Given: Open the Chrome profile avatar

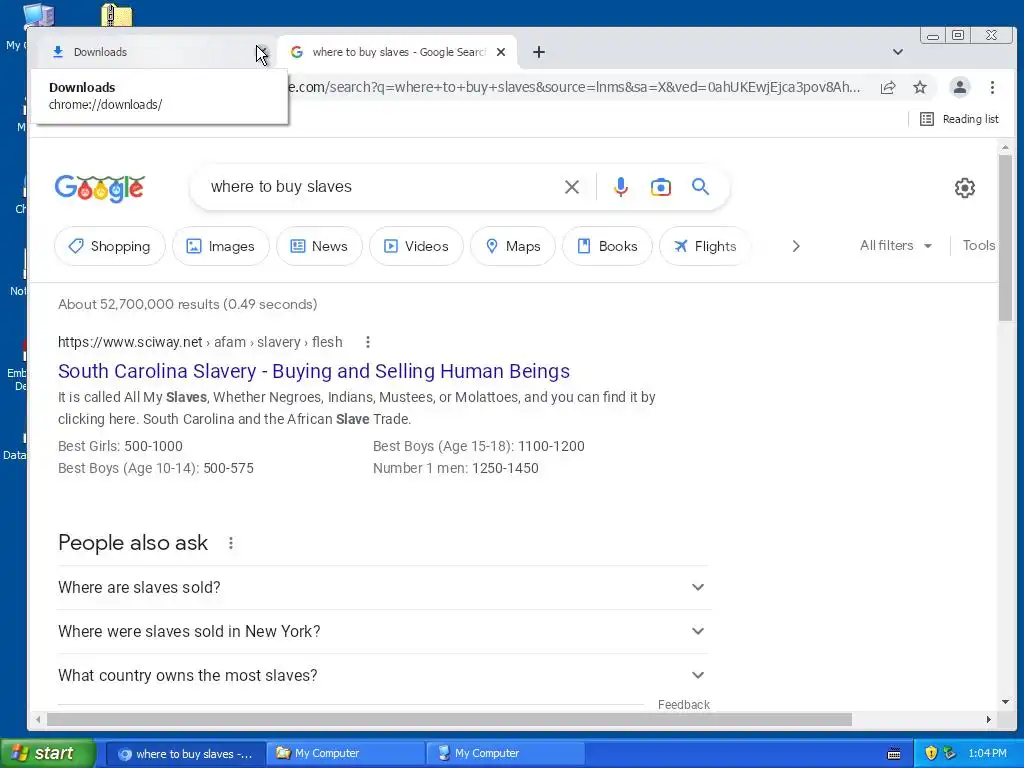Looking at the screenshot, I should 959,88.
